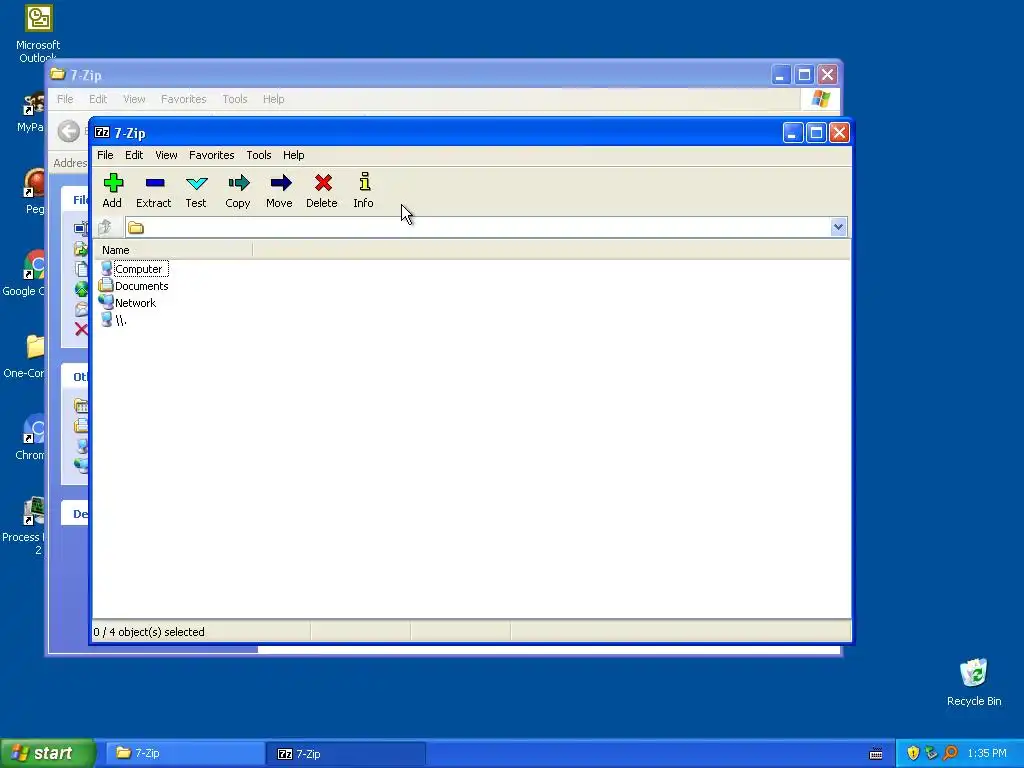Select the Peg desktop shortcut icon

34,184
